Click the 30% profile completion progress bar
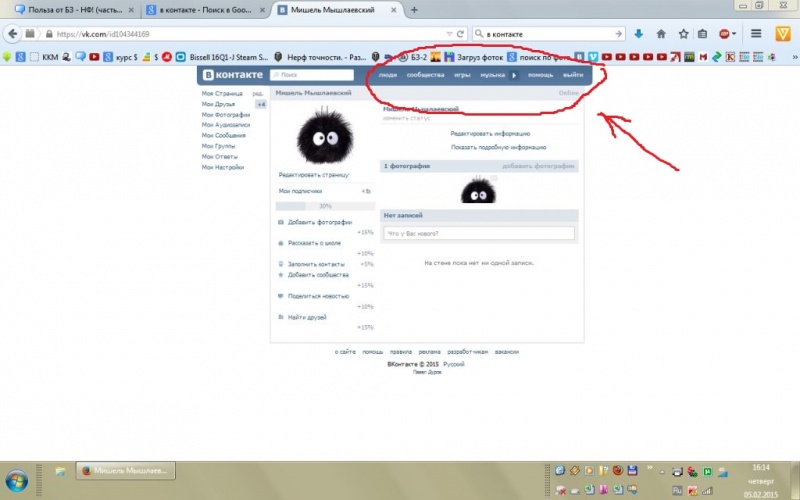Screen dimensions: 800x500 click(x=325, y=206)
